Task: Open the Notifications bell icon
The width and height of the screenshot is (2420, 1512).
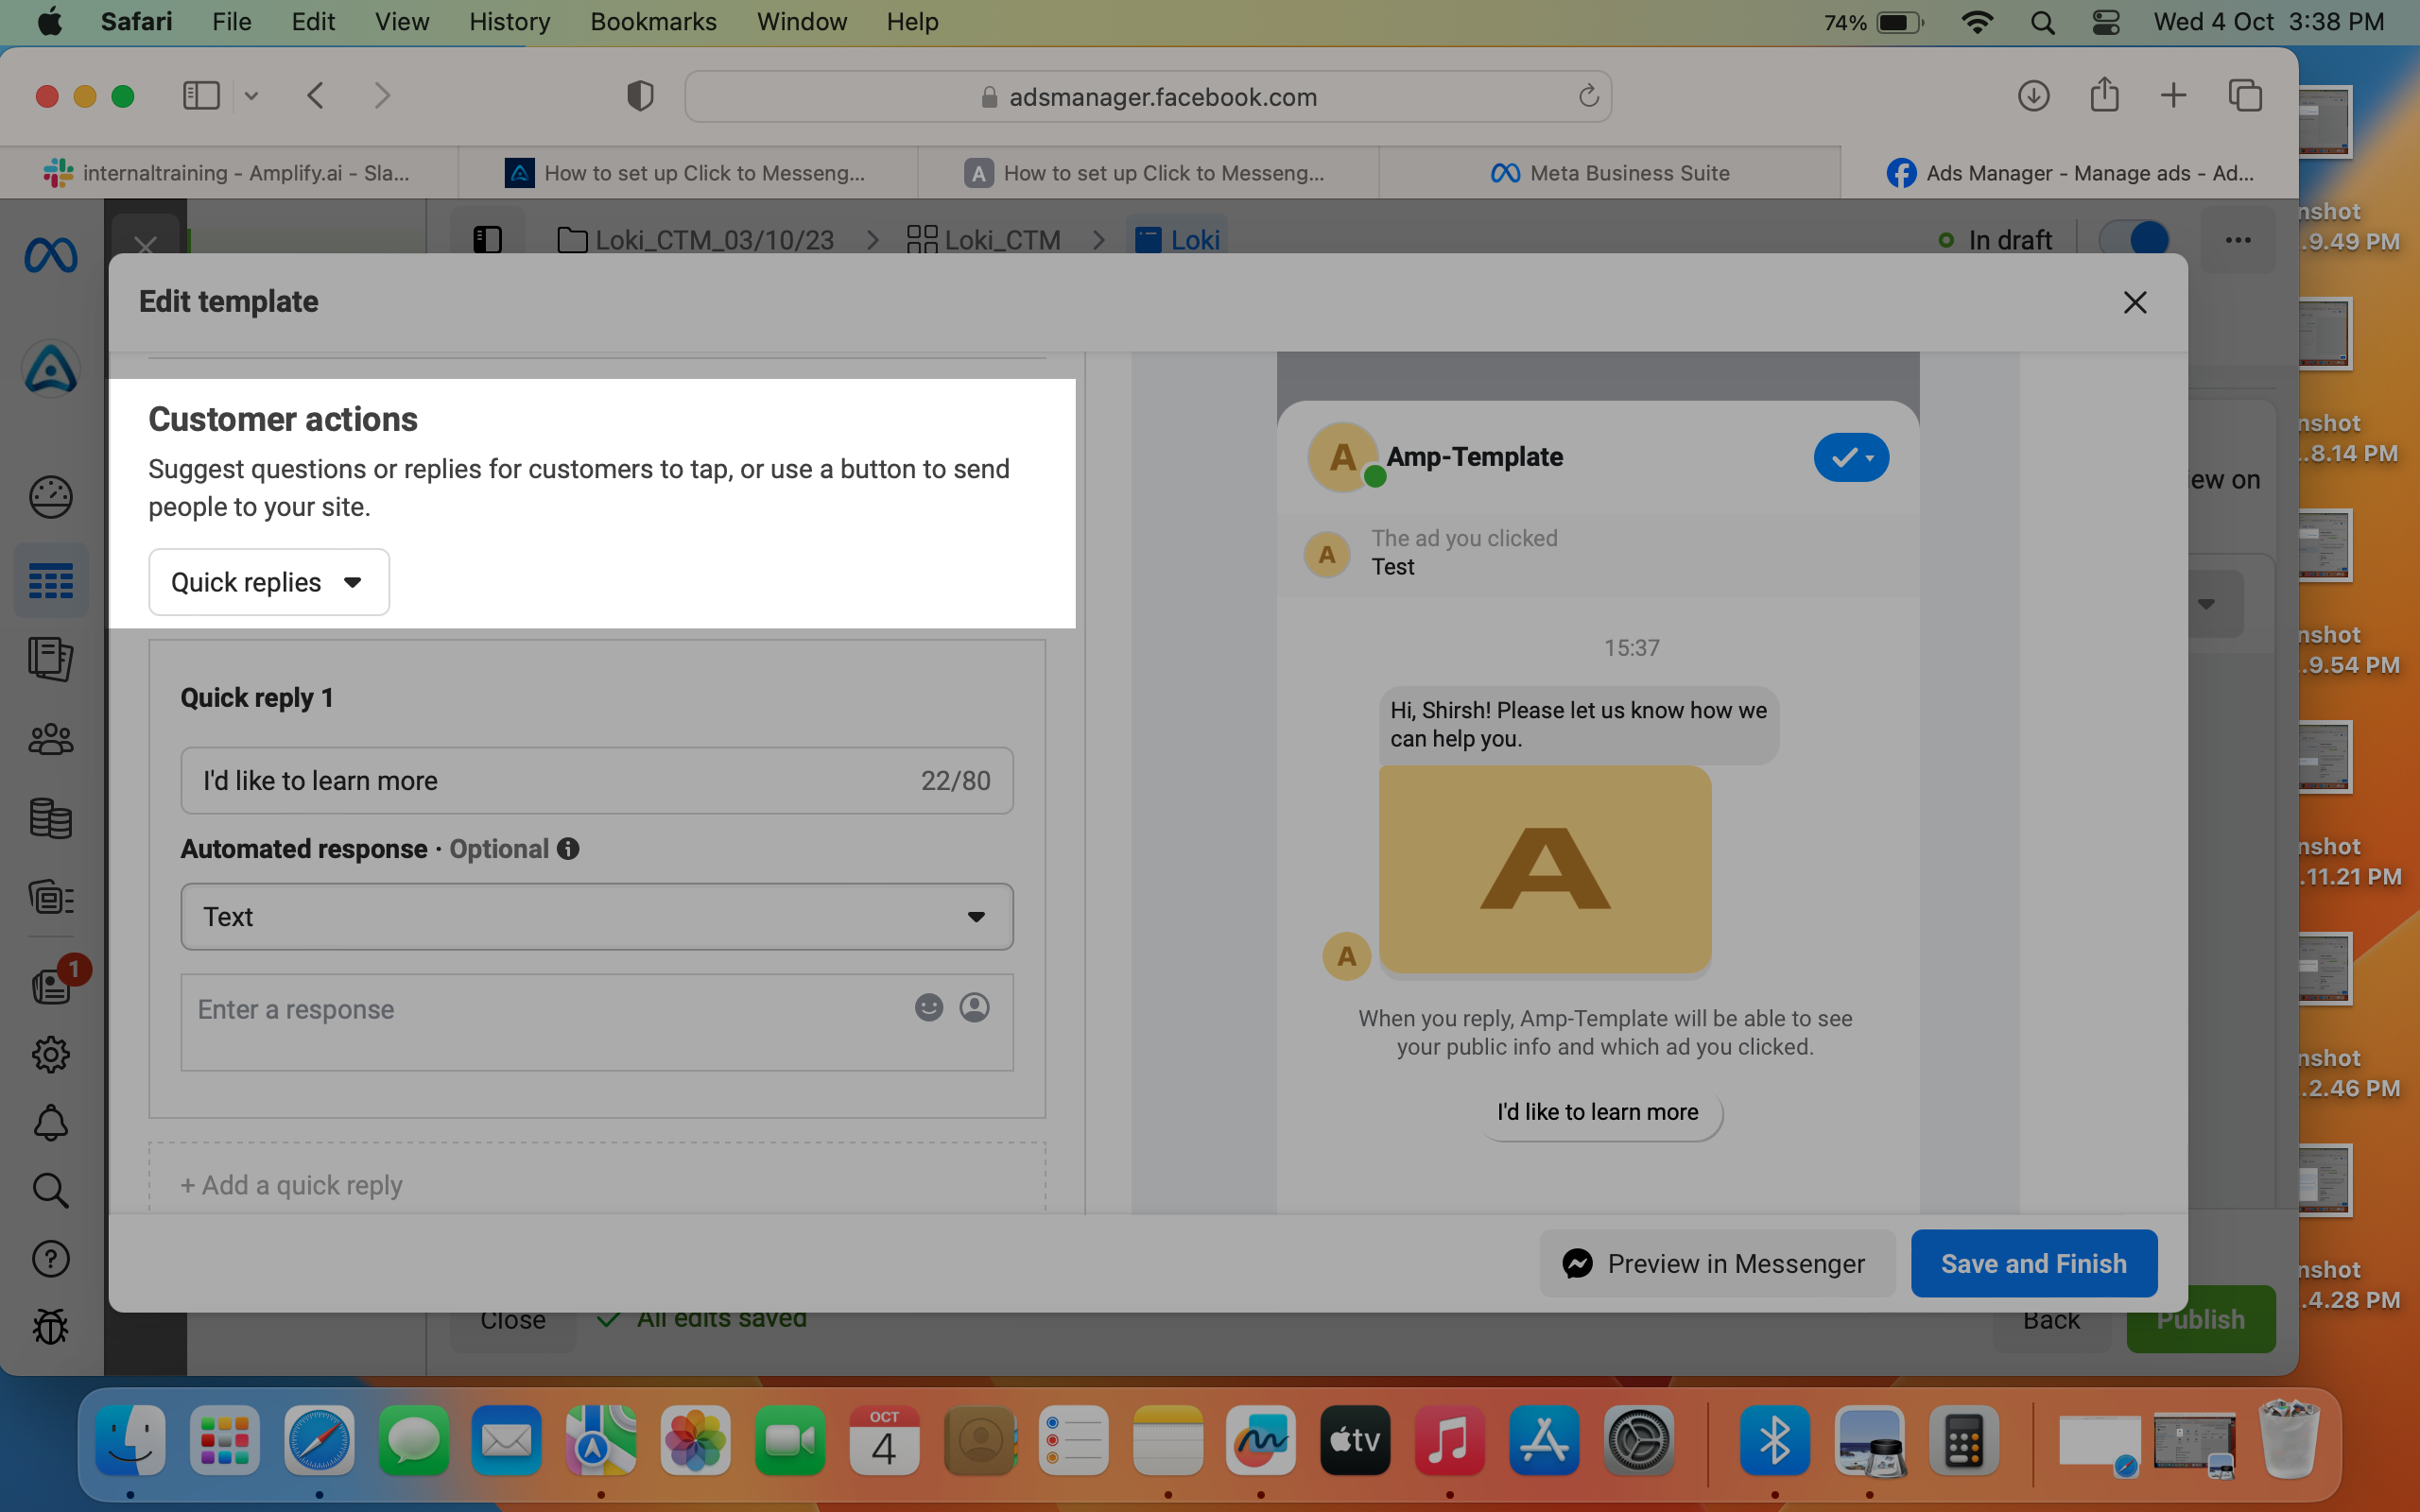Action: 50,1123
